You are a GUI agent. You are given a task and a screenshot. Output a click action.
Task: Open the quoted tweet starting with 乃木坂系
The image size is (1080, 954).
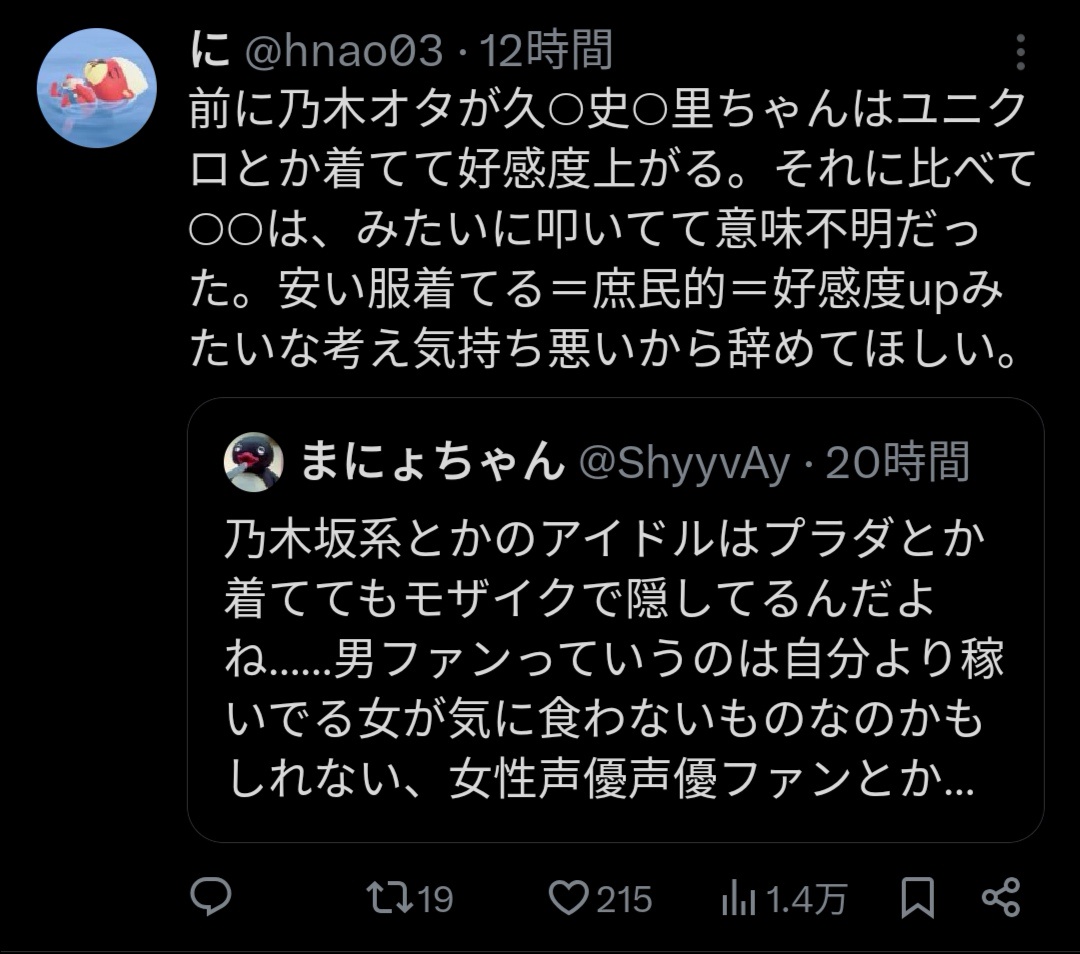(x=614, y=660)
